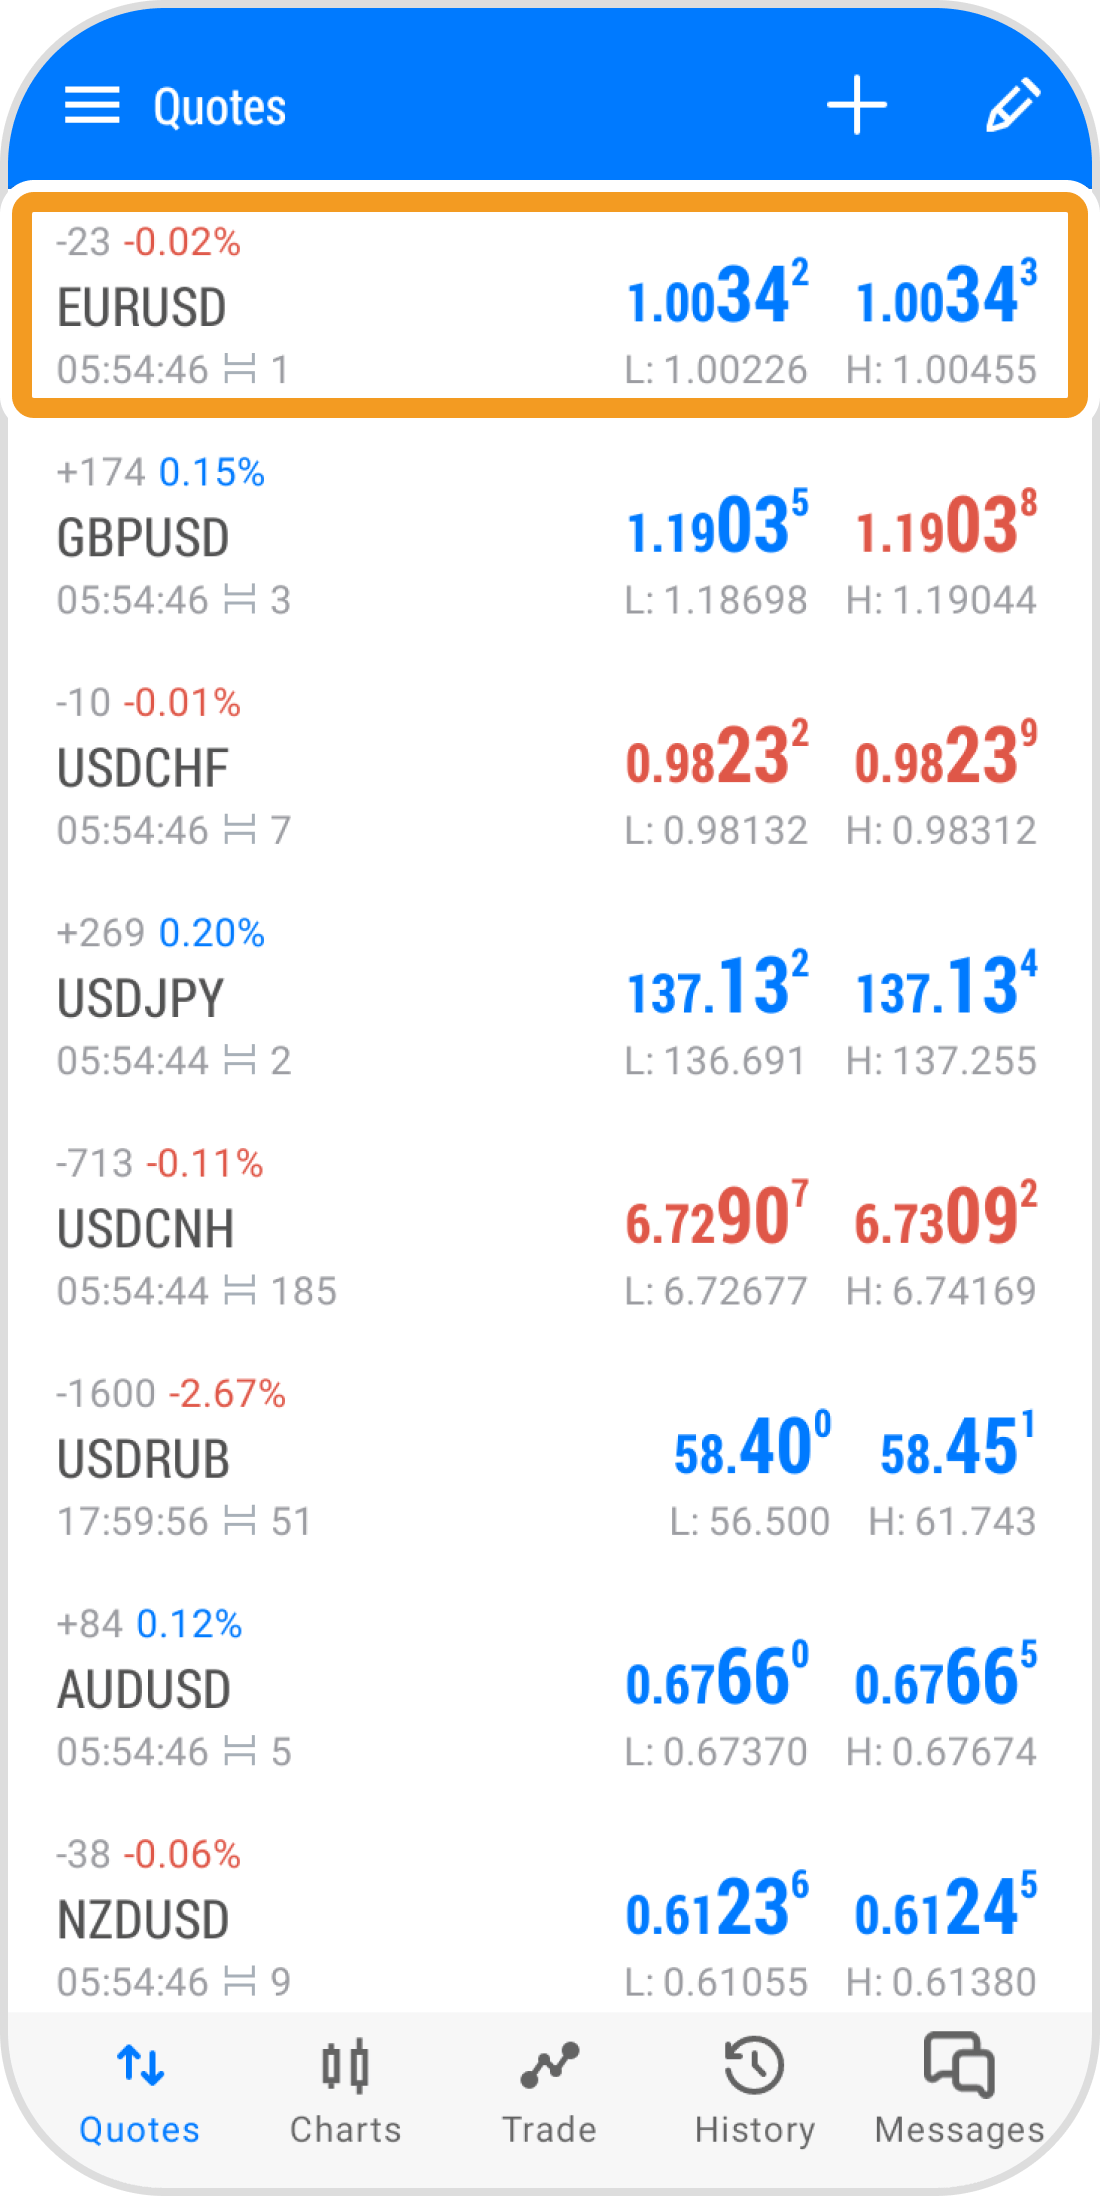Tap the History clock icon
Viewport: 1100px width, 2196px height.
(x=754, y=2066)
